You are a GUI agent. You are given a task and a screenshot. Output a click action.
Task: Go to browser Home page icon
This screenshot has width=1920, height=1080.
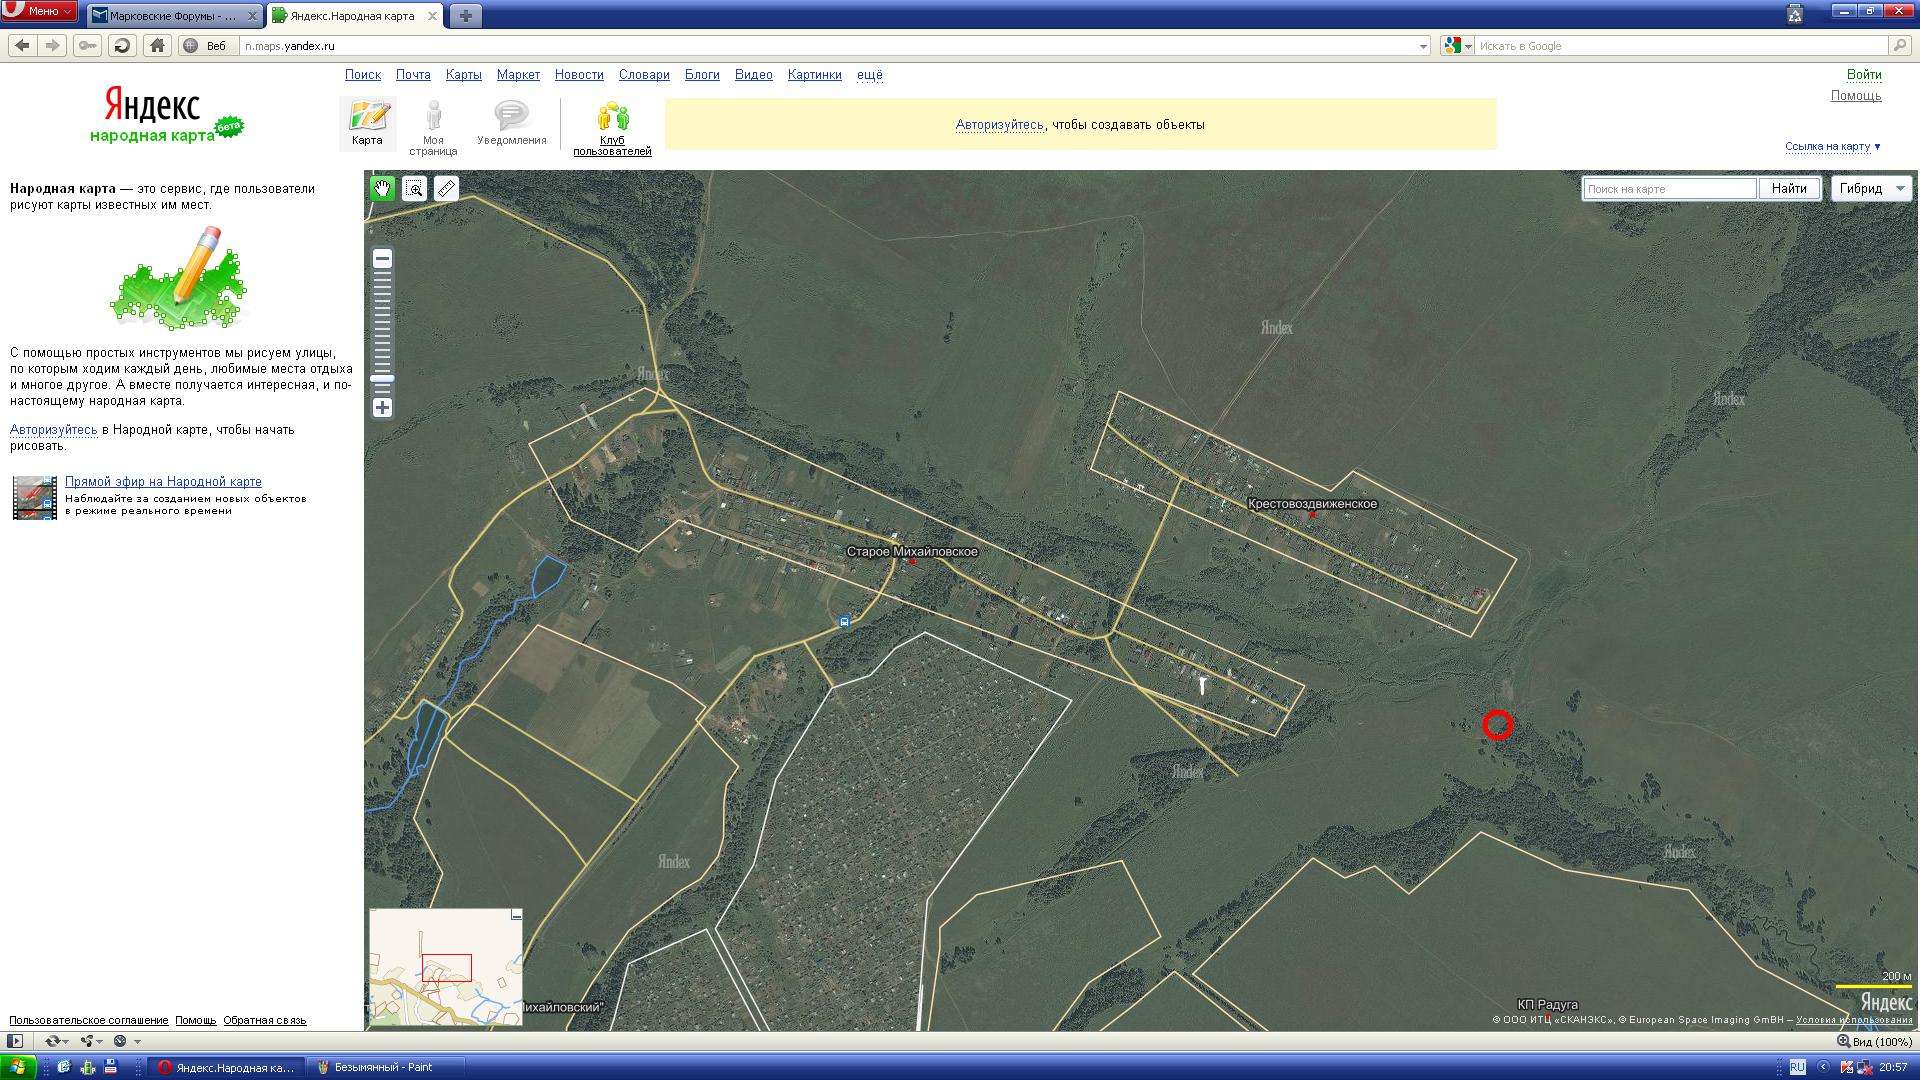[157, 45]
